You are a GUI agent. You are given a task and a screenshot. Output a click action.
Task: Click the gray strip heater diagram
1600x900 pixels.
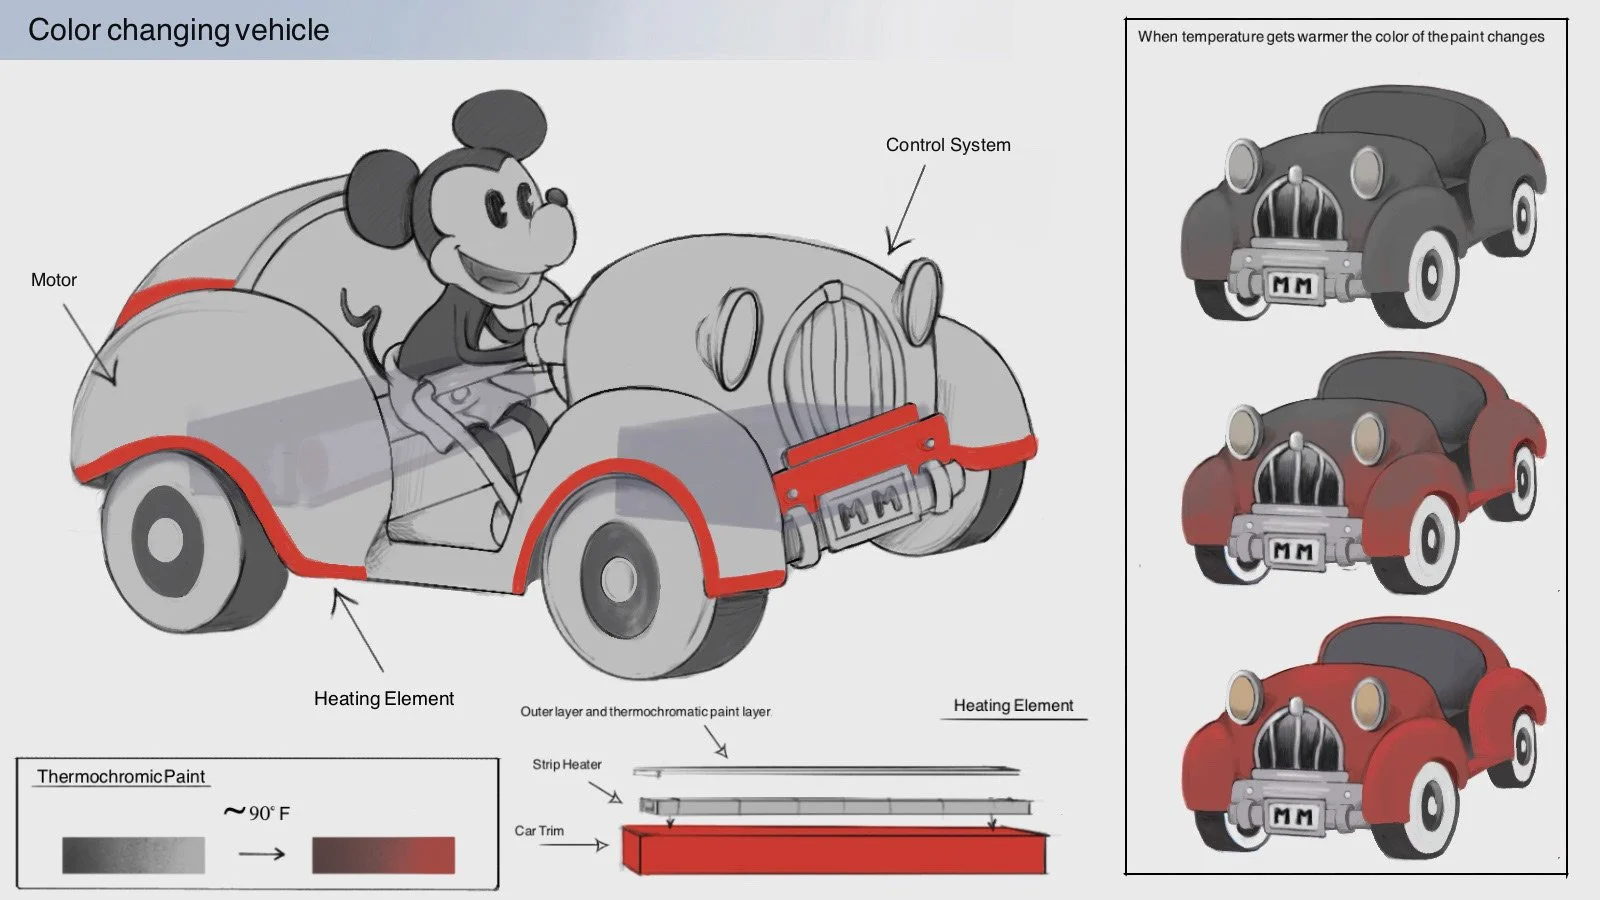[x=835, y=806]
